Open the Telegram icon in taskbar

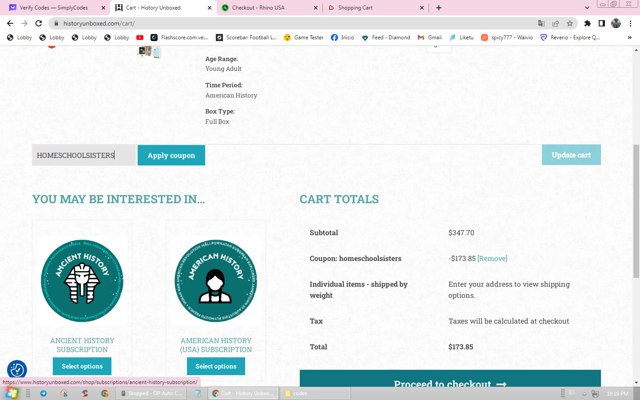(43, 393)
